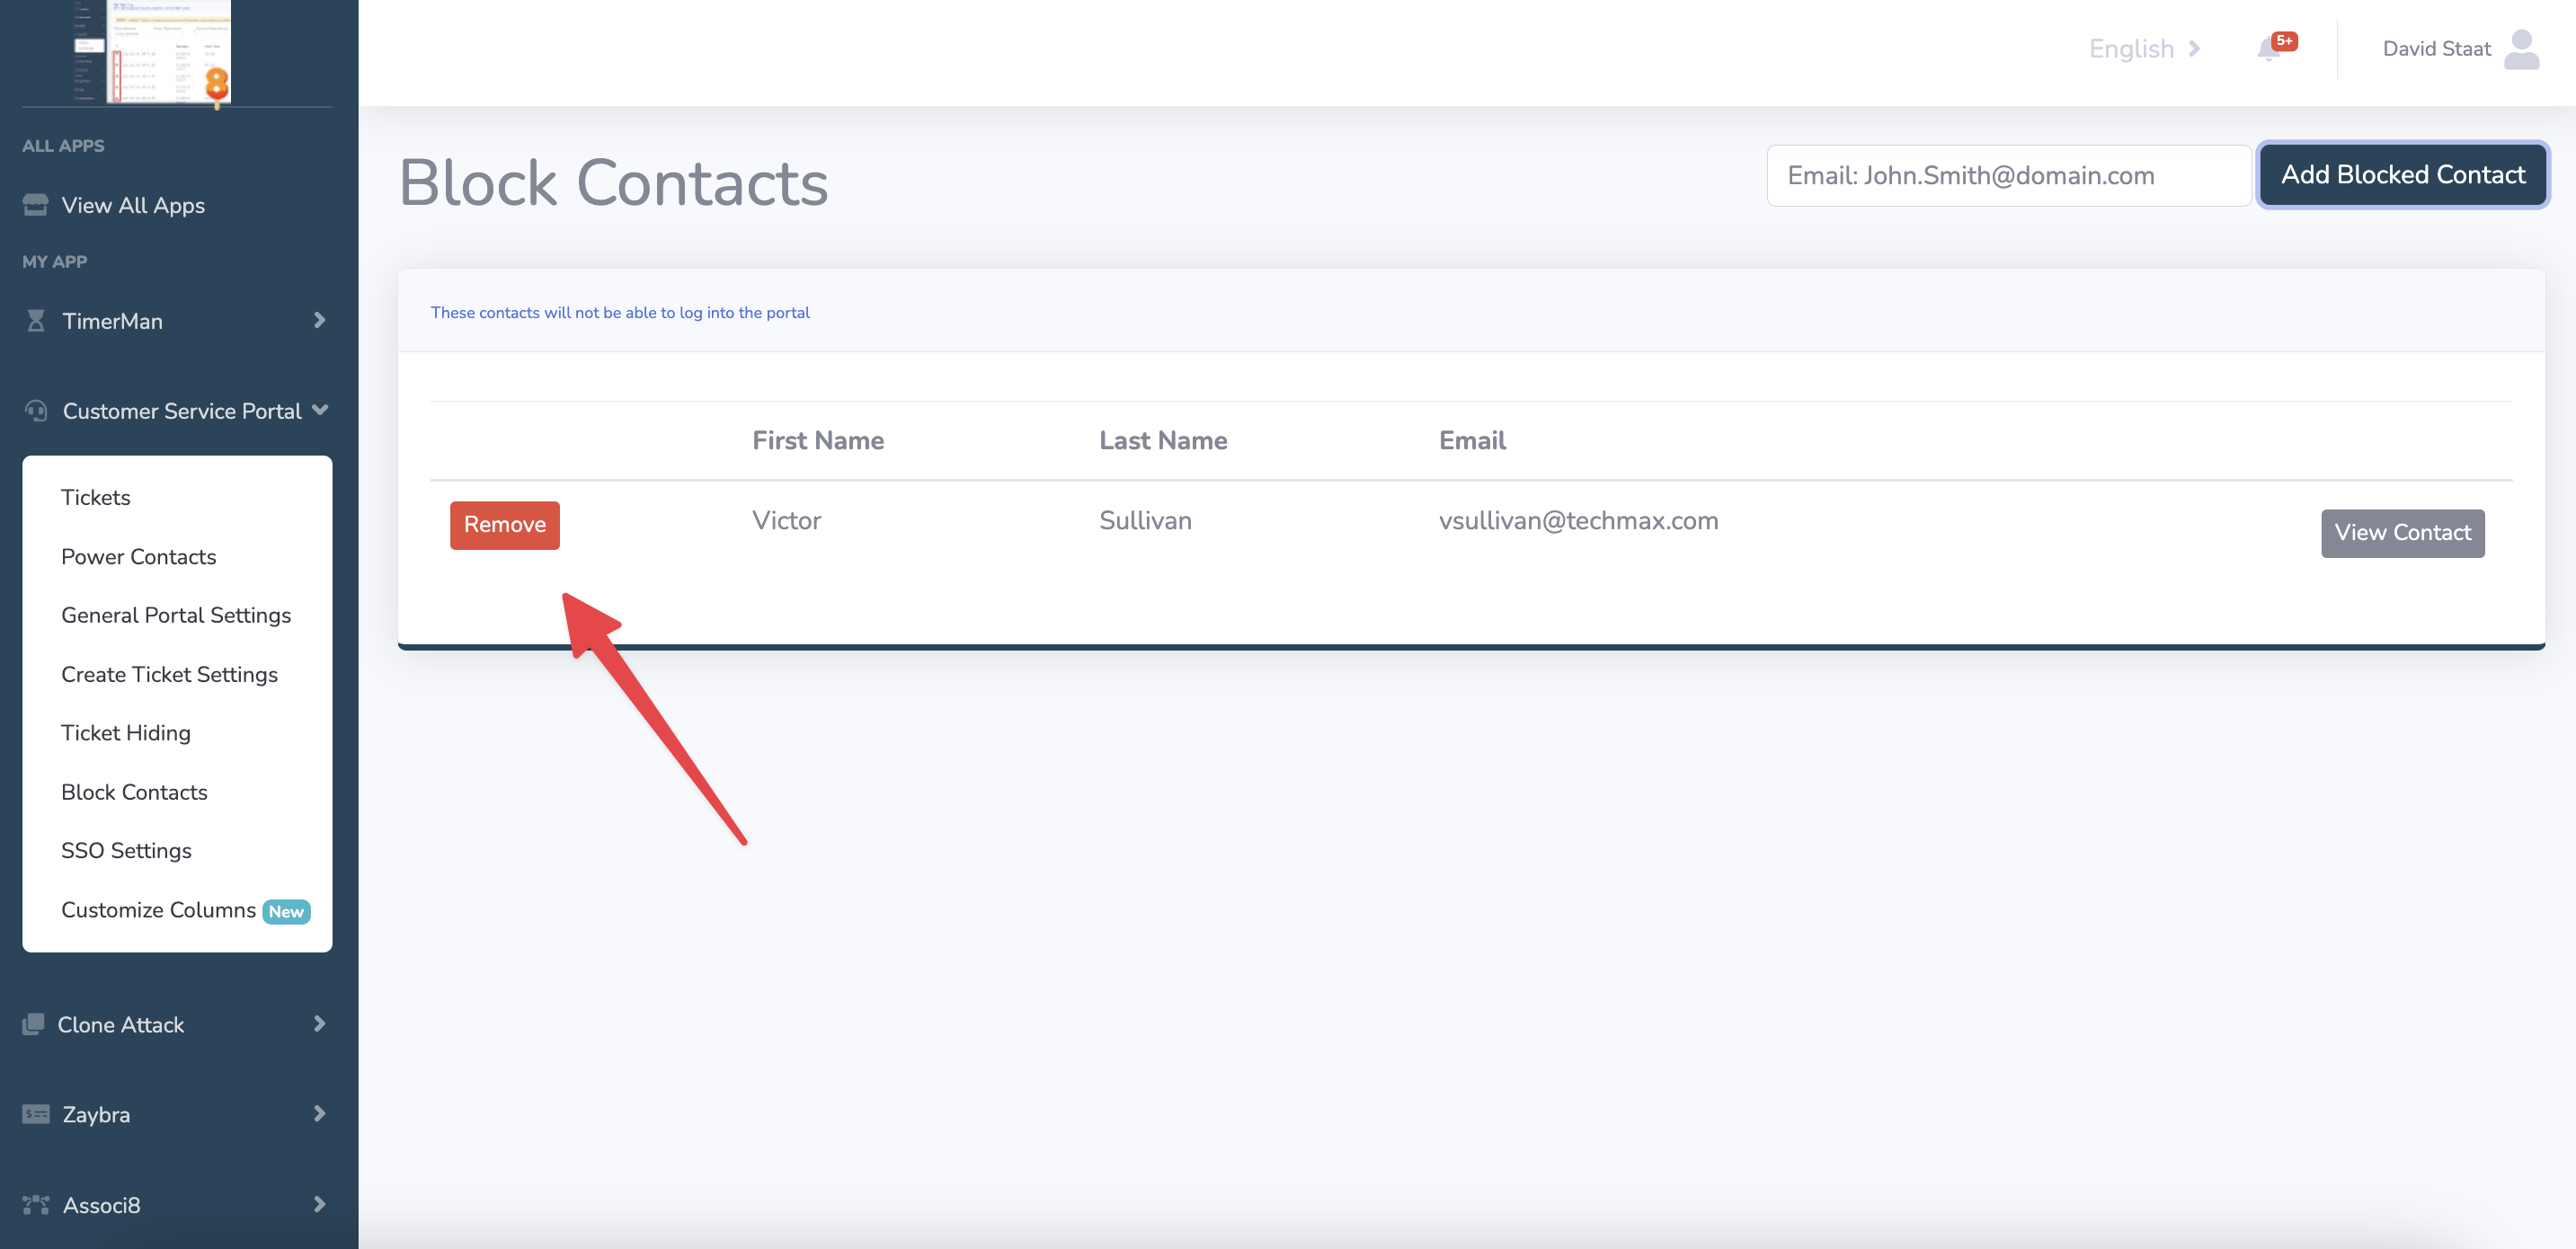Click the Remove button for Victor Sullivan
This screenshot has width=2576, height=1249.
tap(504, 524)
